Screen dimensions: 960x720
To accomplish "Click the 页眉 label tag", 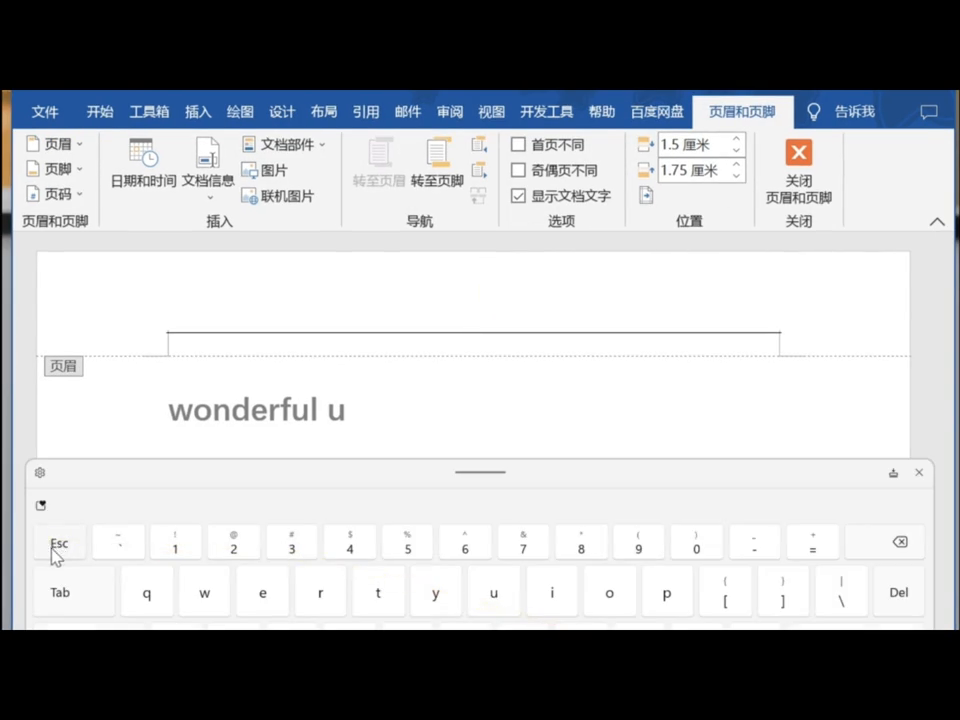I will click(x=64, y=366).
